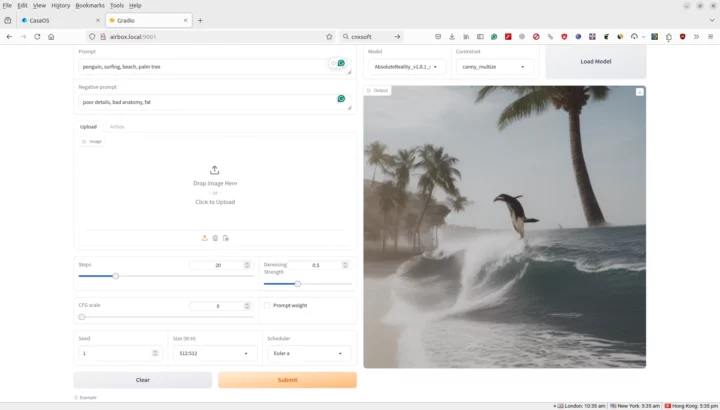Screen dimensions: 720x410
Task: Click the red Adobe Acrobat extension icon
Action: point(508,37)
